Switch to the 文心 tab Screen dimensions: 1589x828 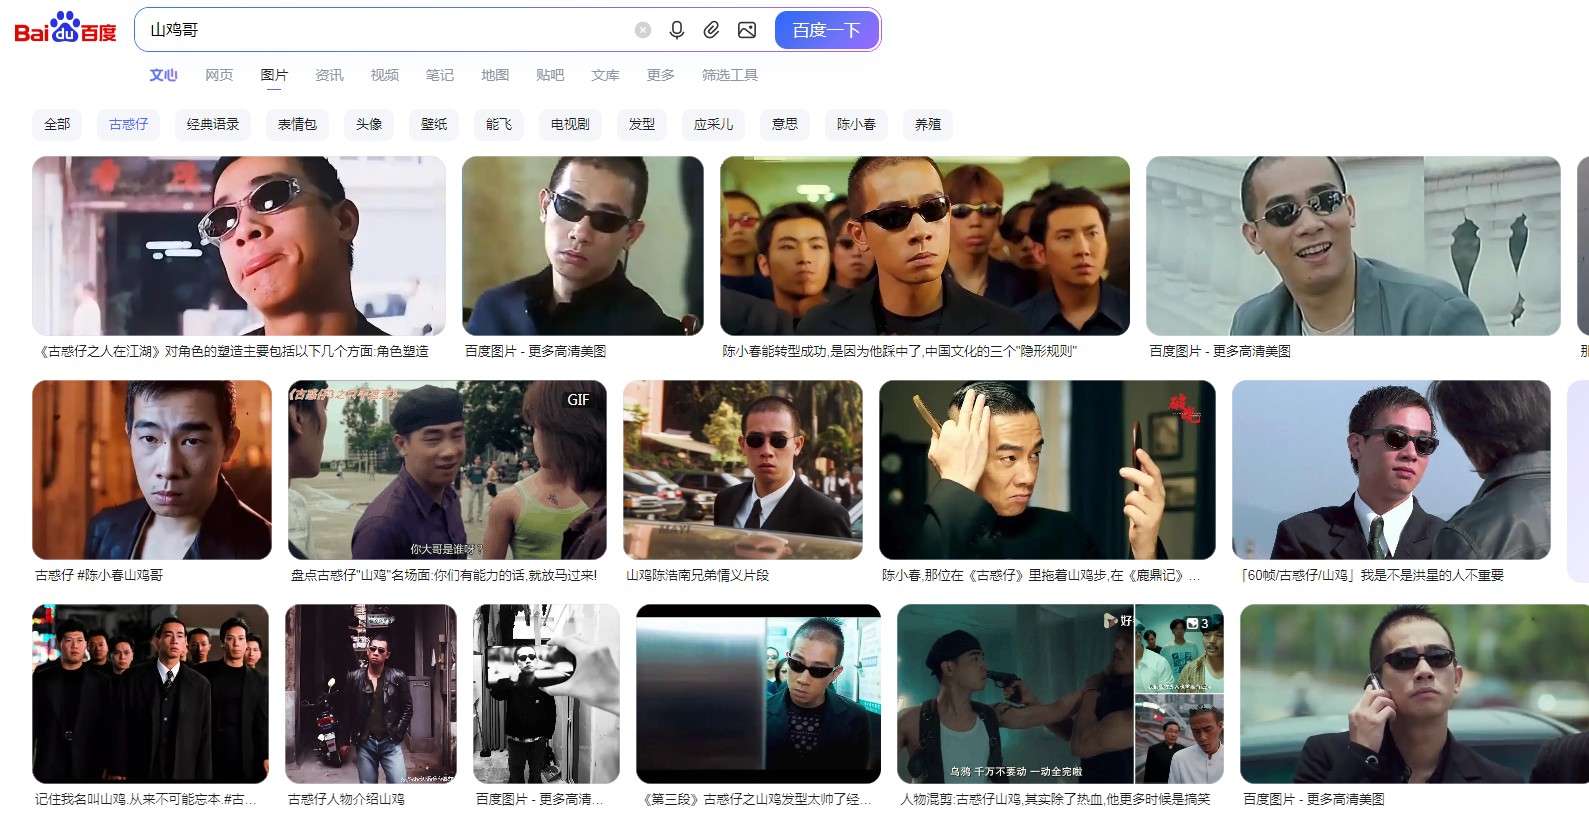pos(163,75)
